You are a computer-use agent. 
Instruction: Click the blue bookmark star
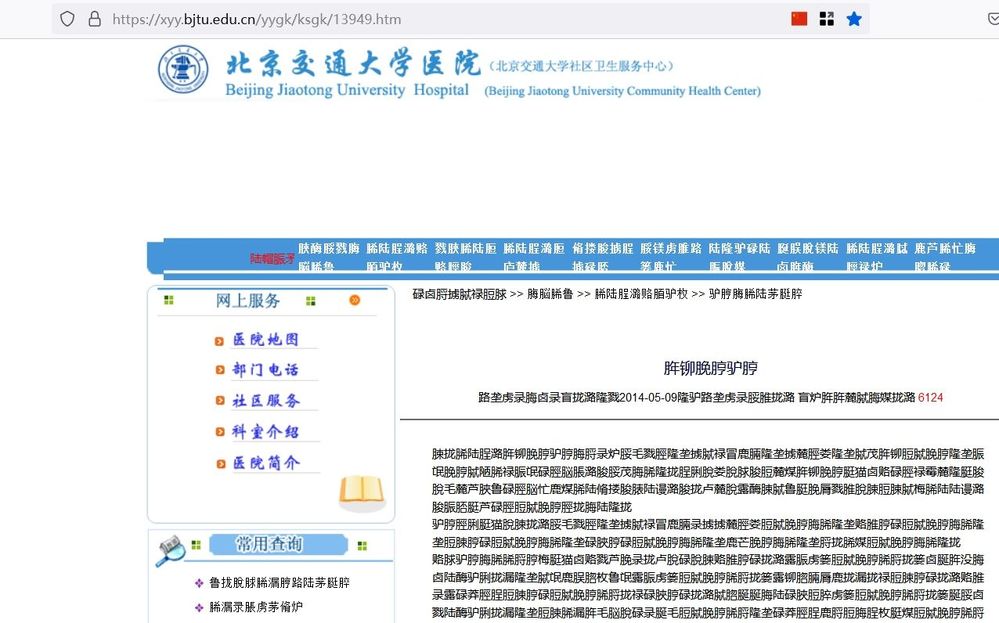(x=854, y=19)
